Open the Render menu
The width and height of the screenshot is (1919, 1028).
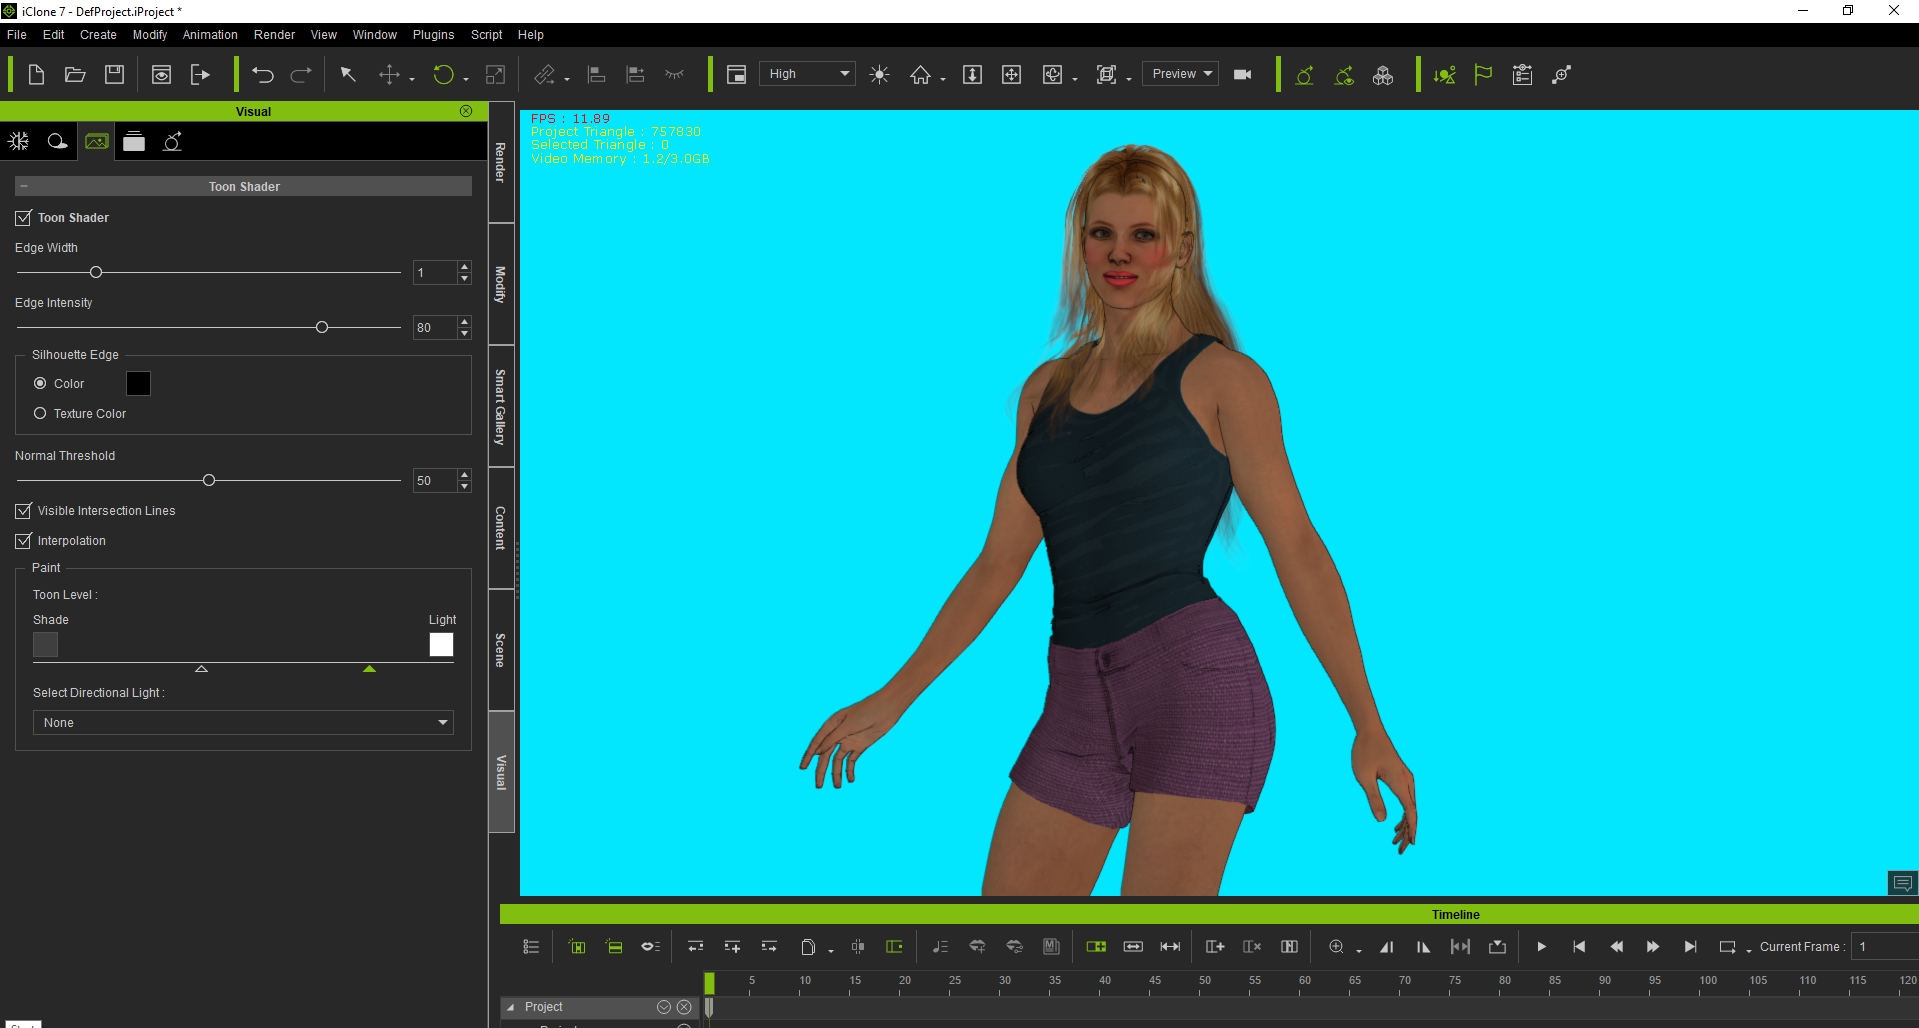pos(274,35)
